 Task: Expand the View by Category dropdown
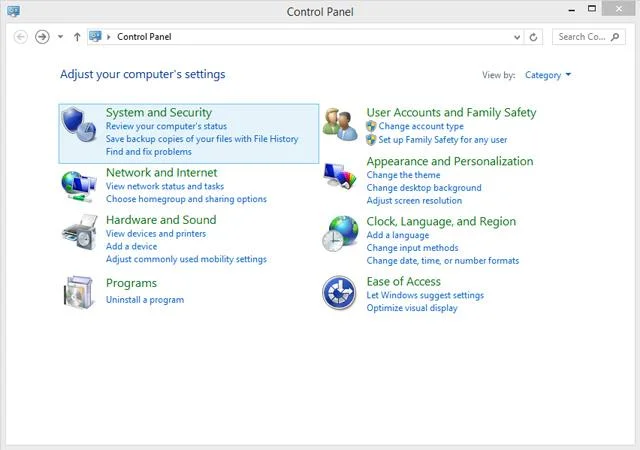tap(548, 75)
